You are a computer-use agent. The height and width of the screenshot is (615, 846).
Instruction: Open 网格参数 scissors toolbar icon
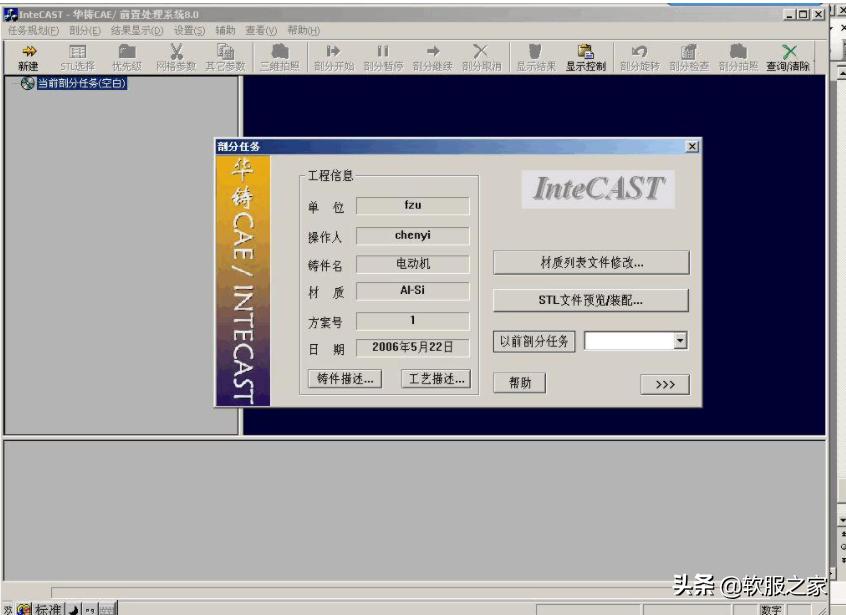point(176,52)
